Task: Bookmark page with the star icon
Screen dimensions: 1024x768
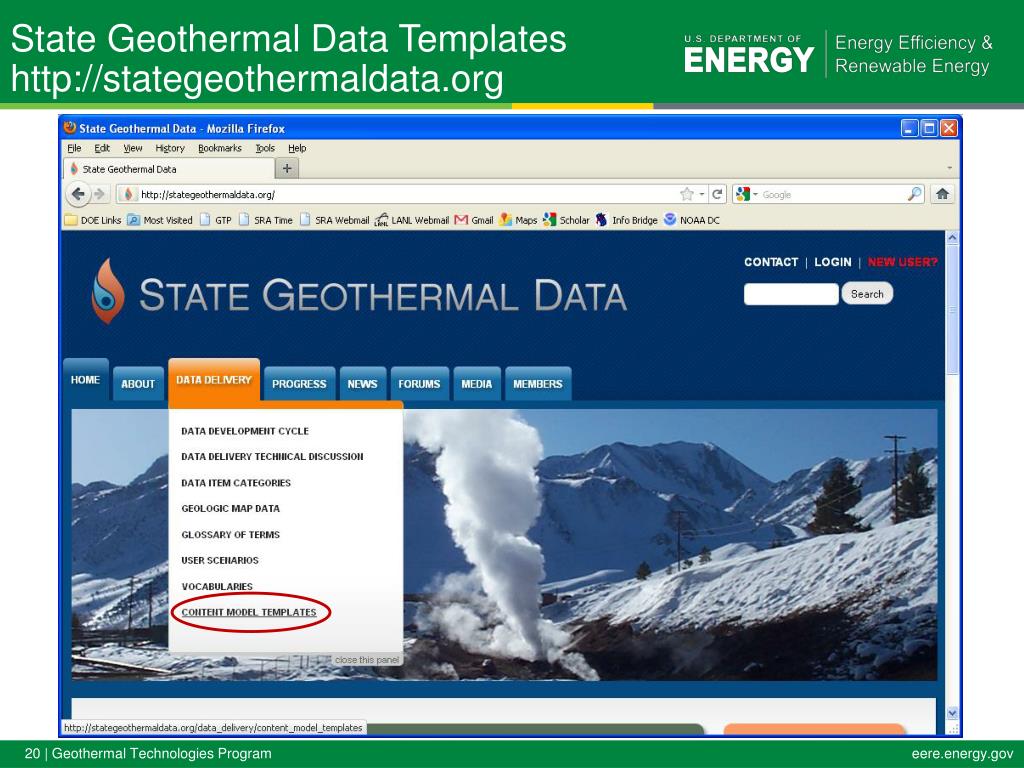Action: pyautogui.click(x=686, y=194)
